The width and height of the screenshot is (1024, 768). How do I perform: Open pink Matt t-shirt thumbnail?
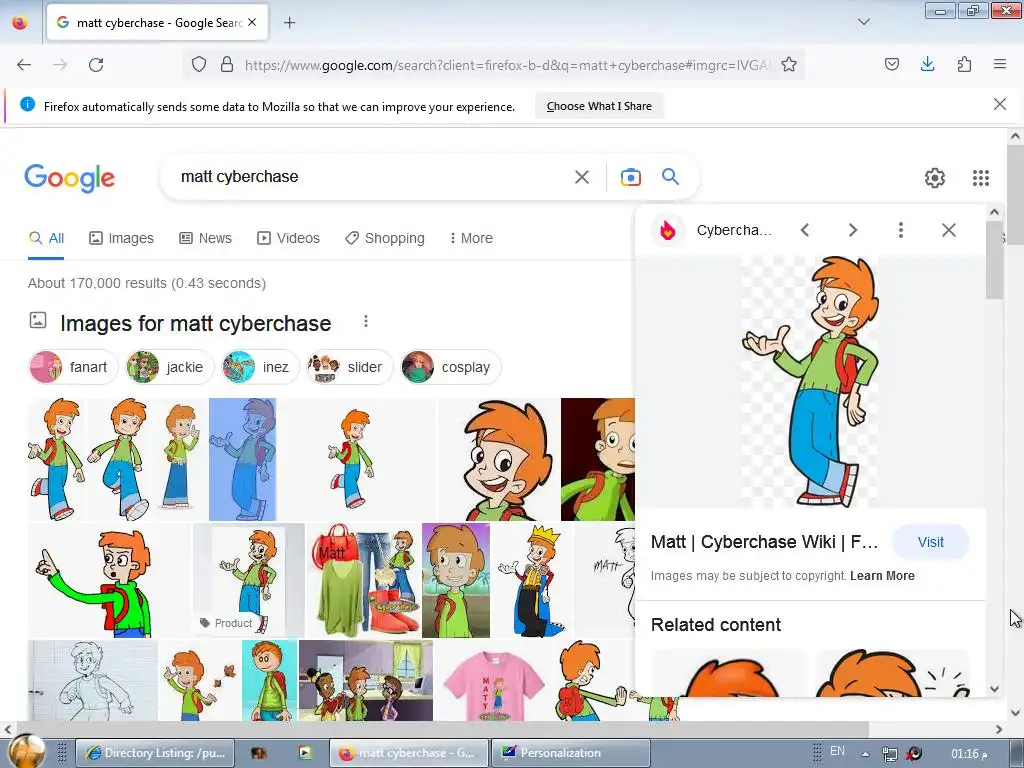point(493,680)
